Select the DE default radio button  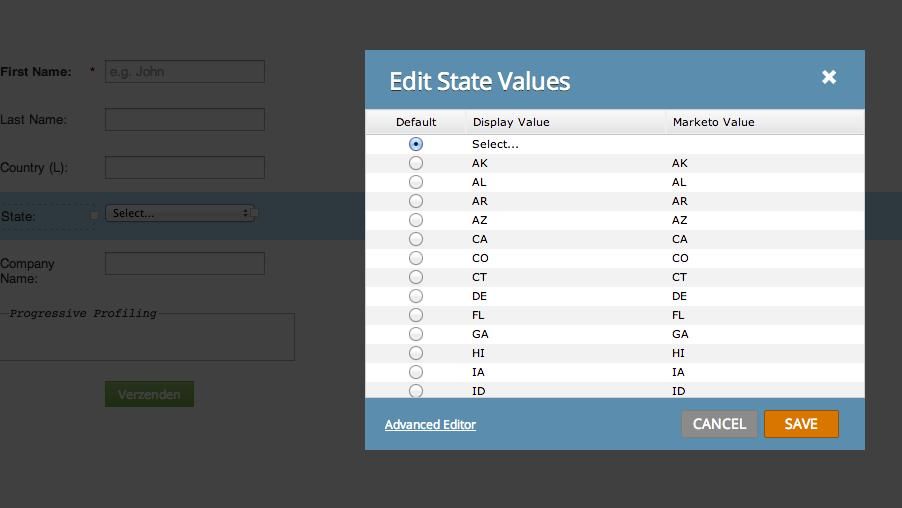coord(416,296)
